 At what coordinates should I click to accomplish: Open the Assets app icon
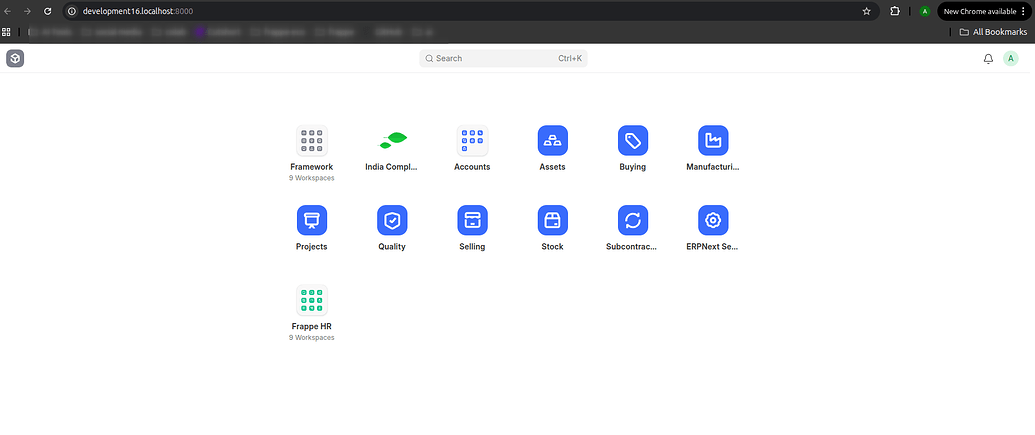point(552,141)
